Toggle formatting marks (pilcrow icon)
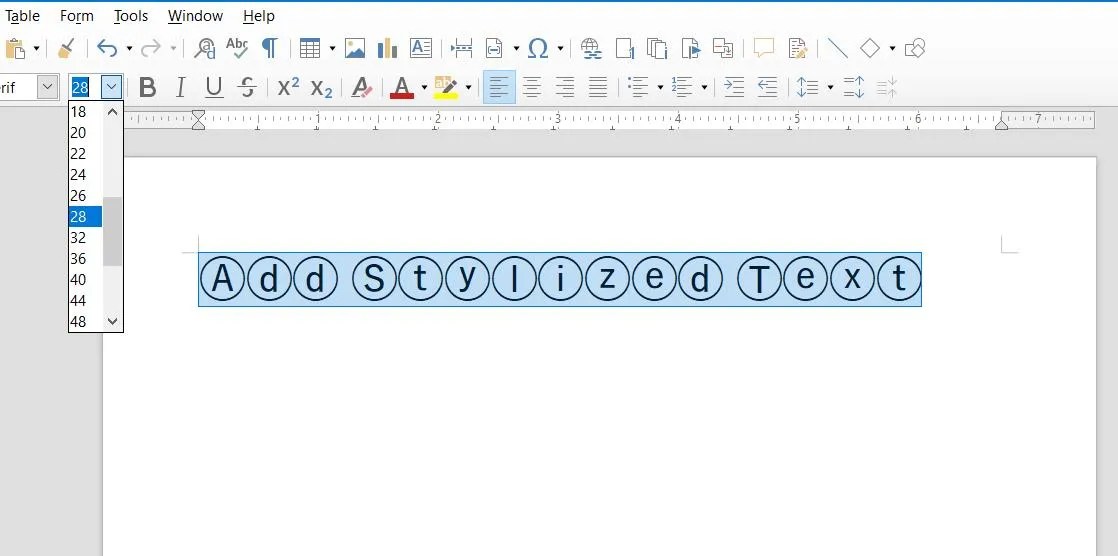Viewport: 1118px width, 556px height. click(x=270, y=48)
